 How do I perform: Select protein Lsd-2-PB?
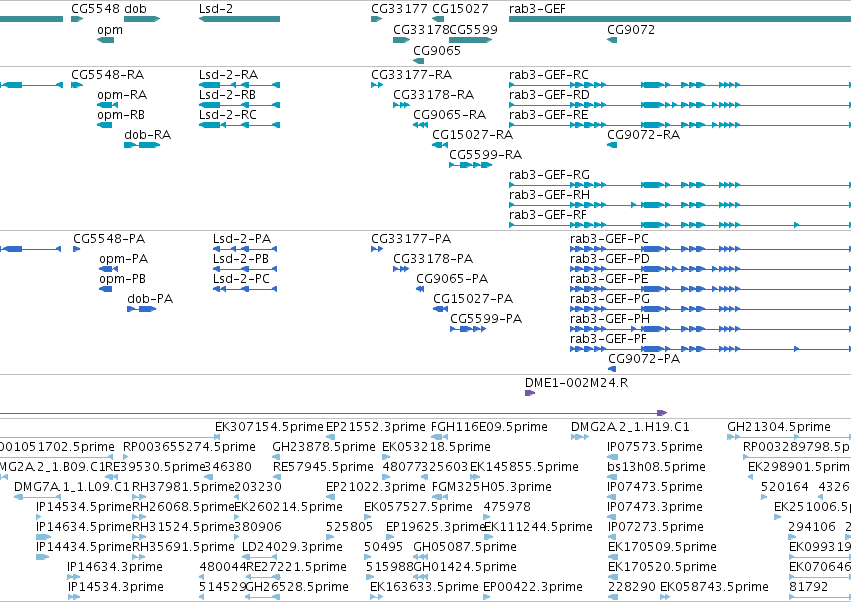pos(241,259)
